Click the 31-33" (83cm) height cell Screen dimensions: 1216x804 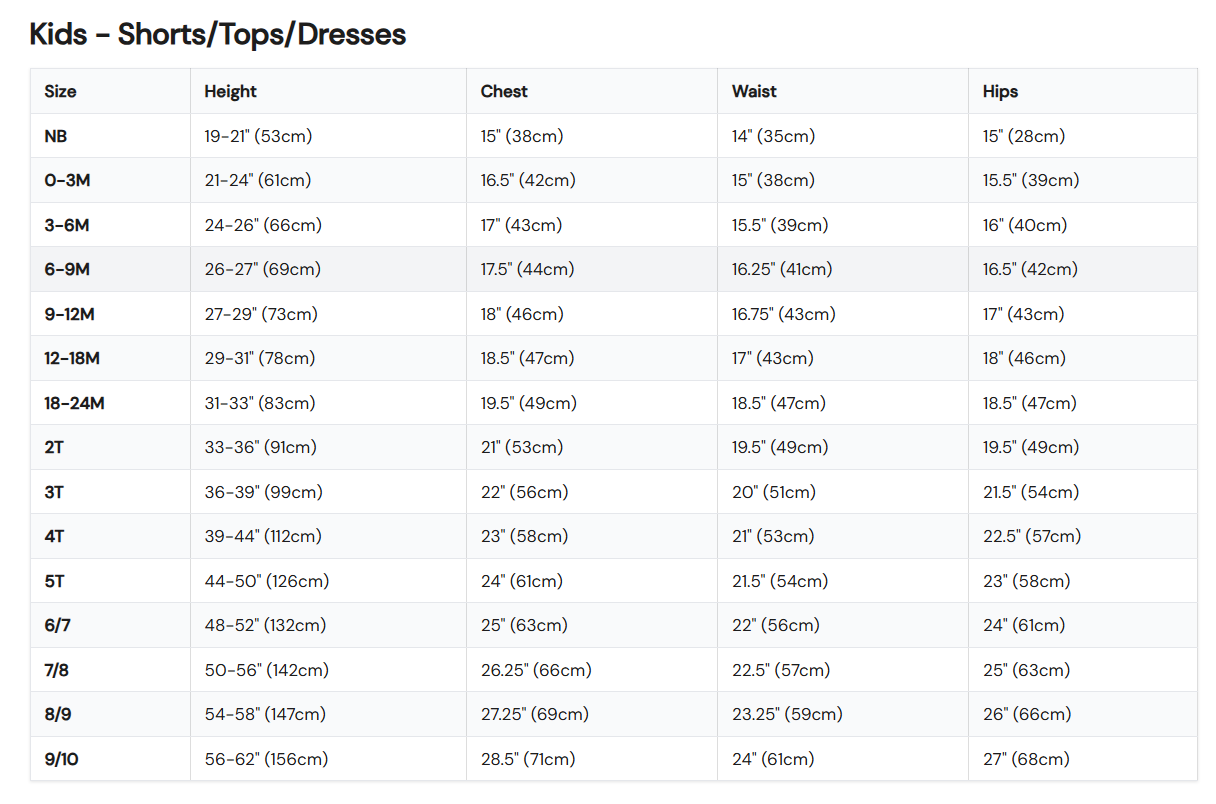point(259,403)
